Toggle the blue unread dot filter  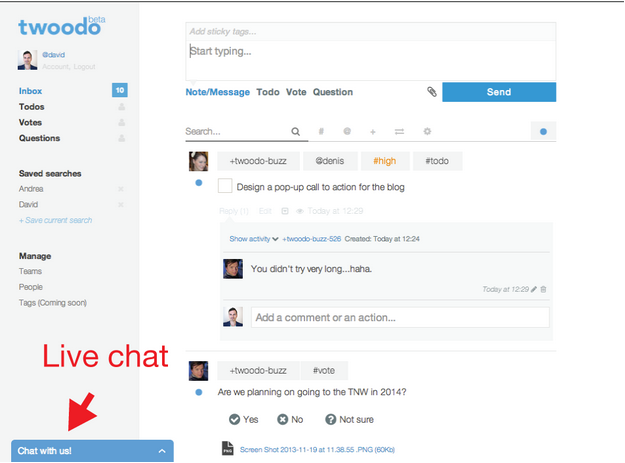click(x=543, y=131)
